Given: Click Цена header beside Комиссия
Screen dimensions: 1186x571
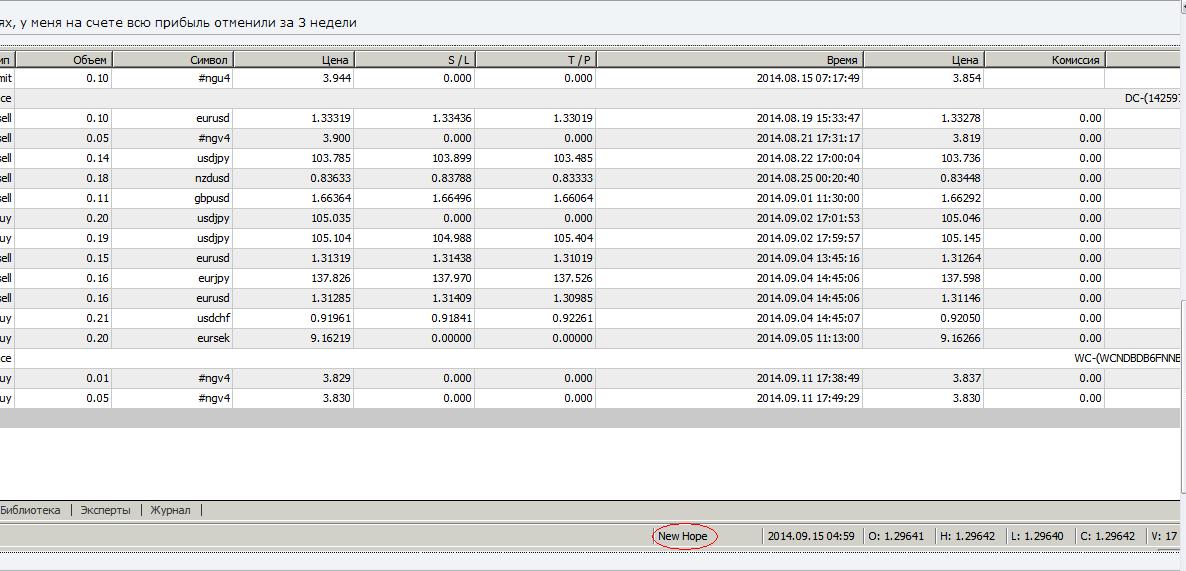Looking at the screenshot, I should pos(924,60).
